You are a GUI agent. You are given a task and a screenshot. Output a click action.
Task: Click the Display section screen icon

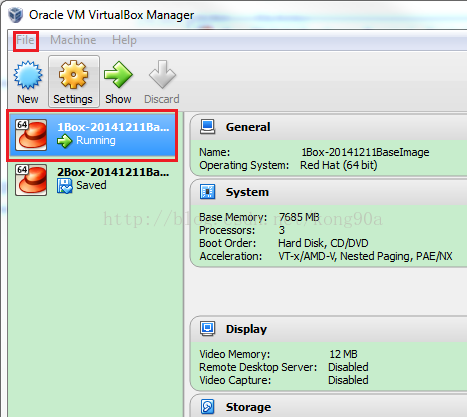pos(208,329)
